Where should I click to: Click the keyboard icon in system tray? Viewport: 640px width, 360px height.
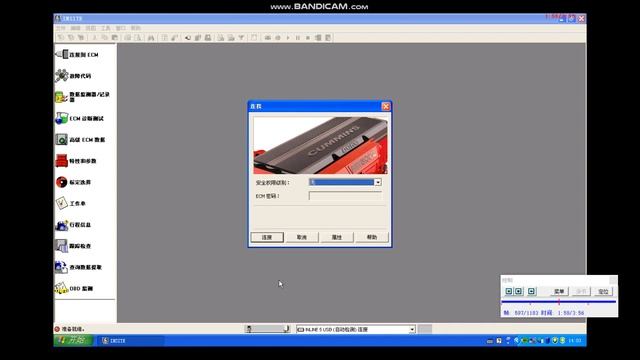tap(490, 341)
